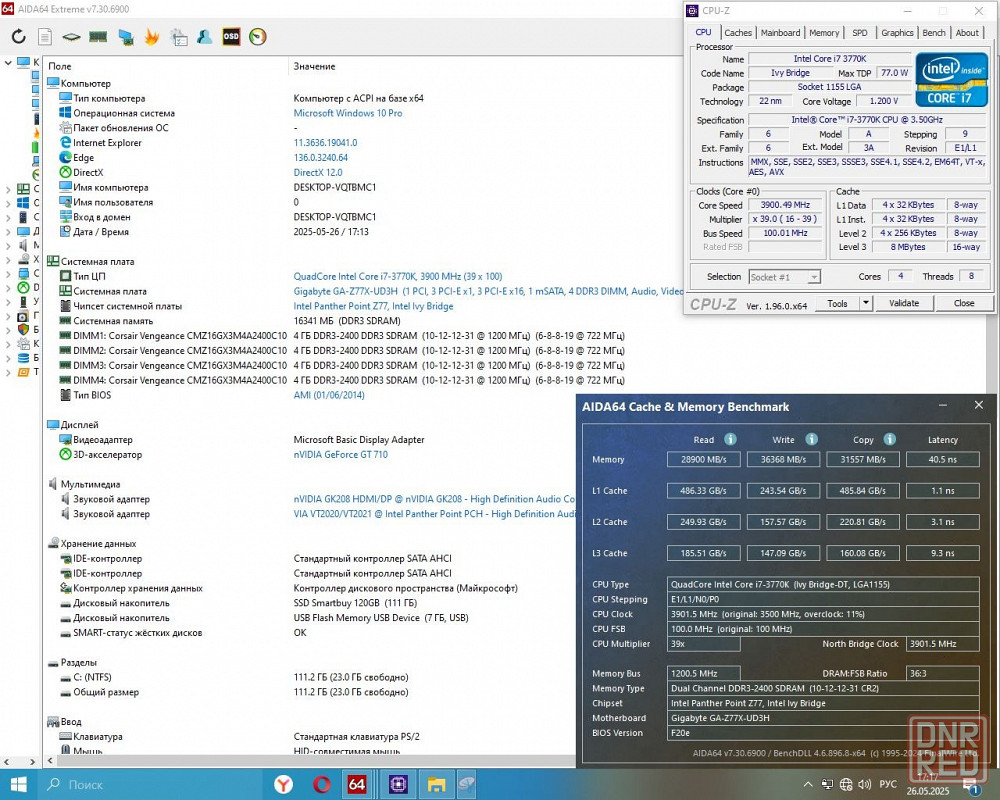Switch to the SPD tab in CPU-Z
Screen dimensions: 1000x800
[860, 33]
